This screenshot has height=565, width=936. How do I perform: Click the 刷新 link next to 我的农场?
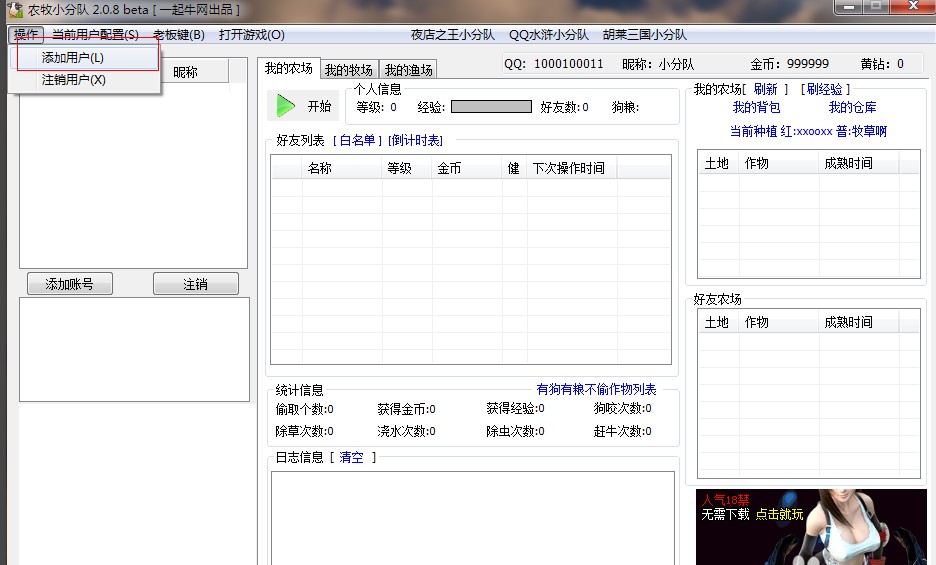(766, 90)
